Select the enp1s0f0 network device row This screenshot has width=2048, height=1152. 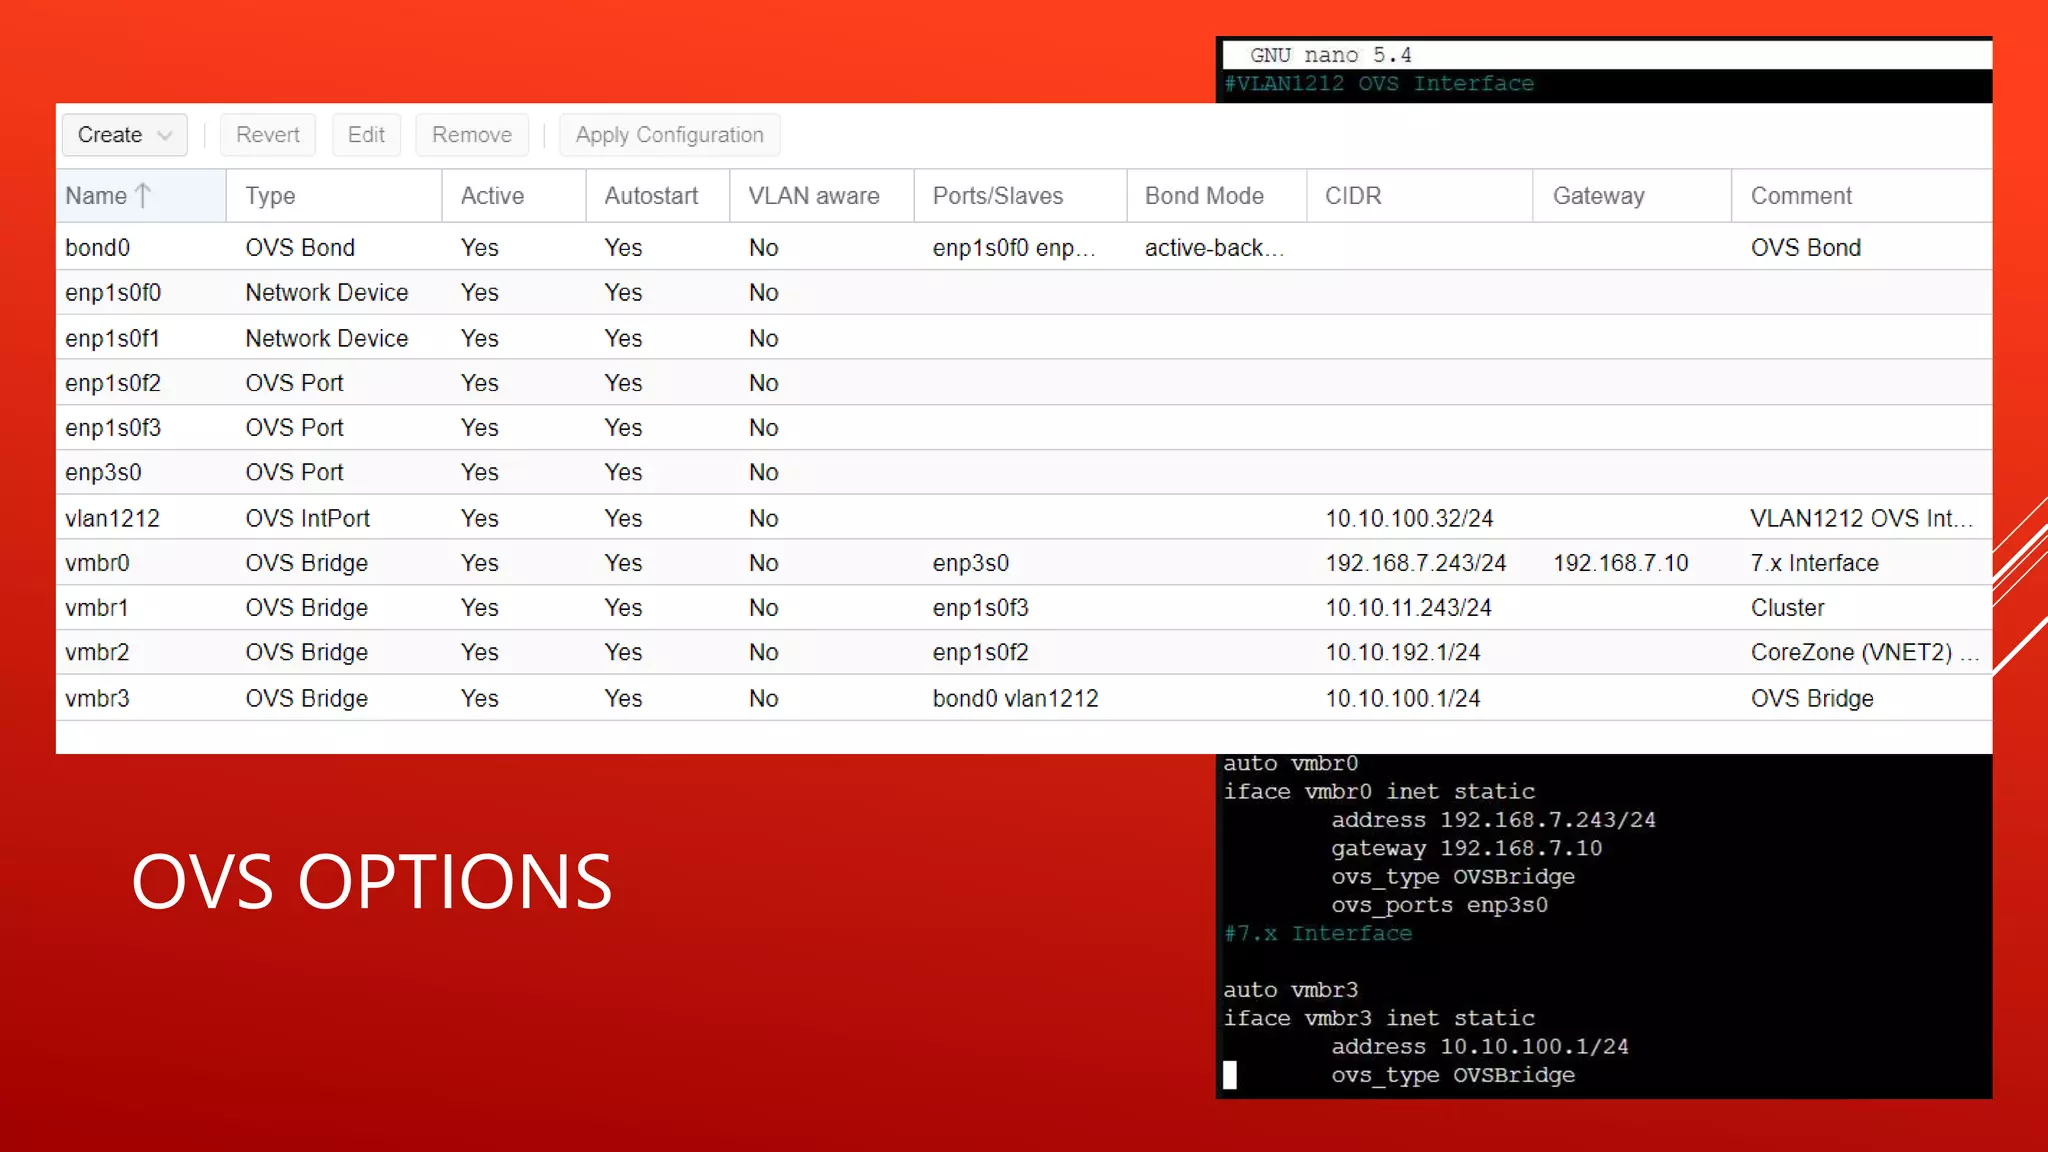(x=113, y=293)
